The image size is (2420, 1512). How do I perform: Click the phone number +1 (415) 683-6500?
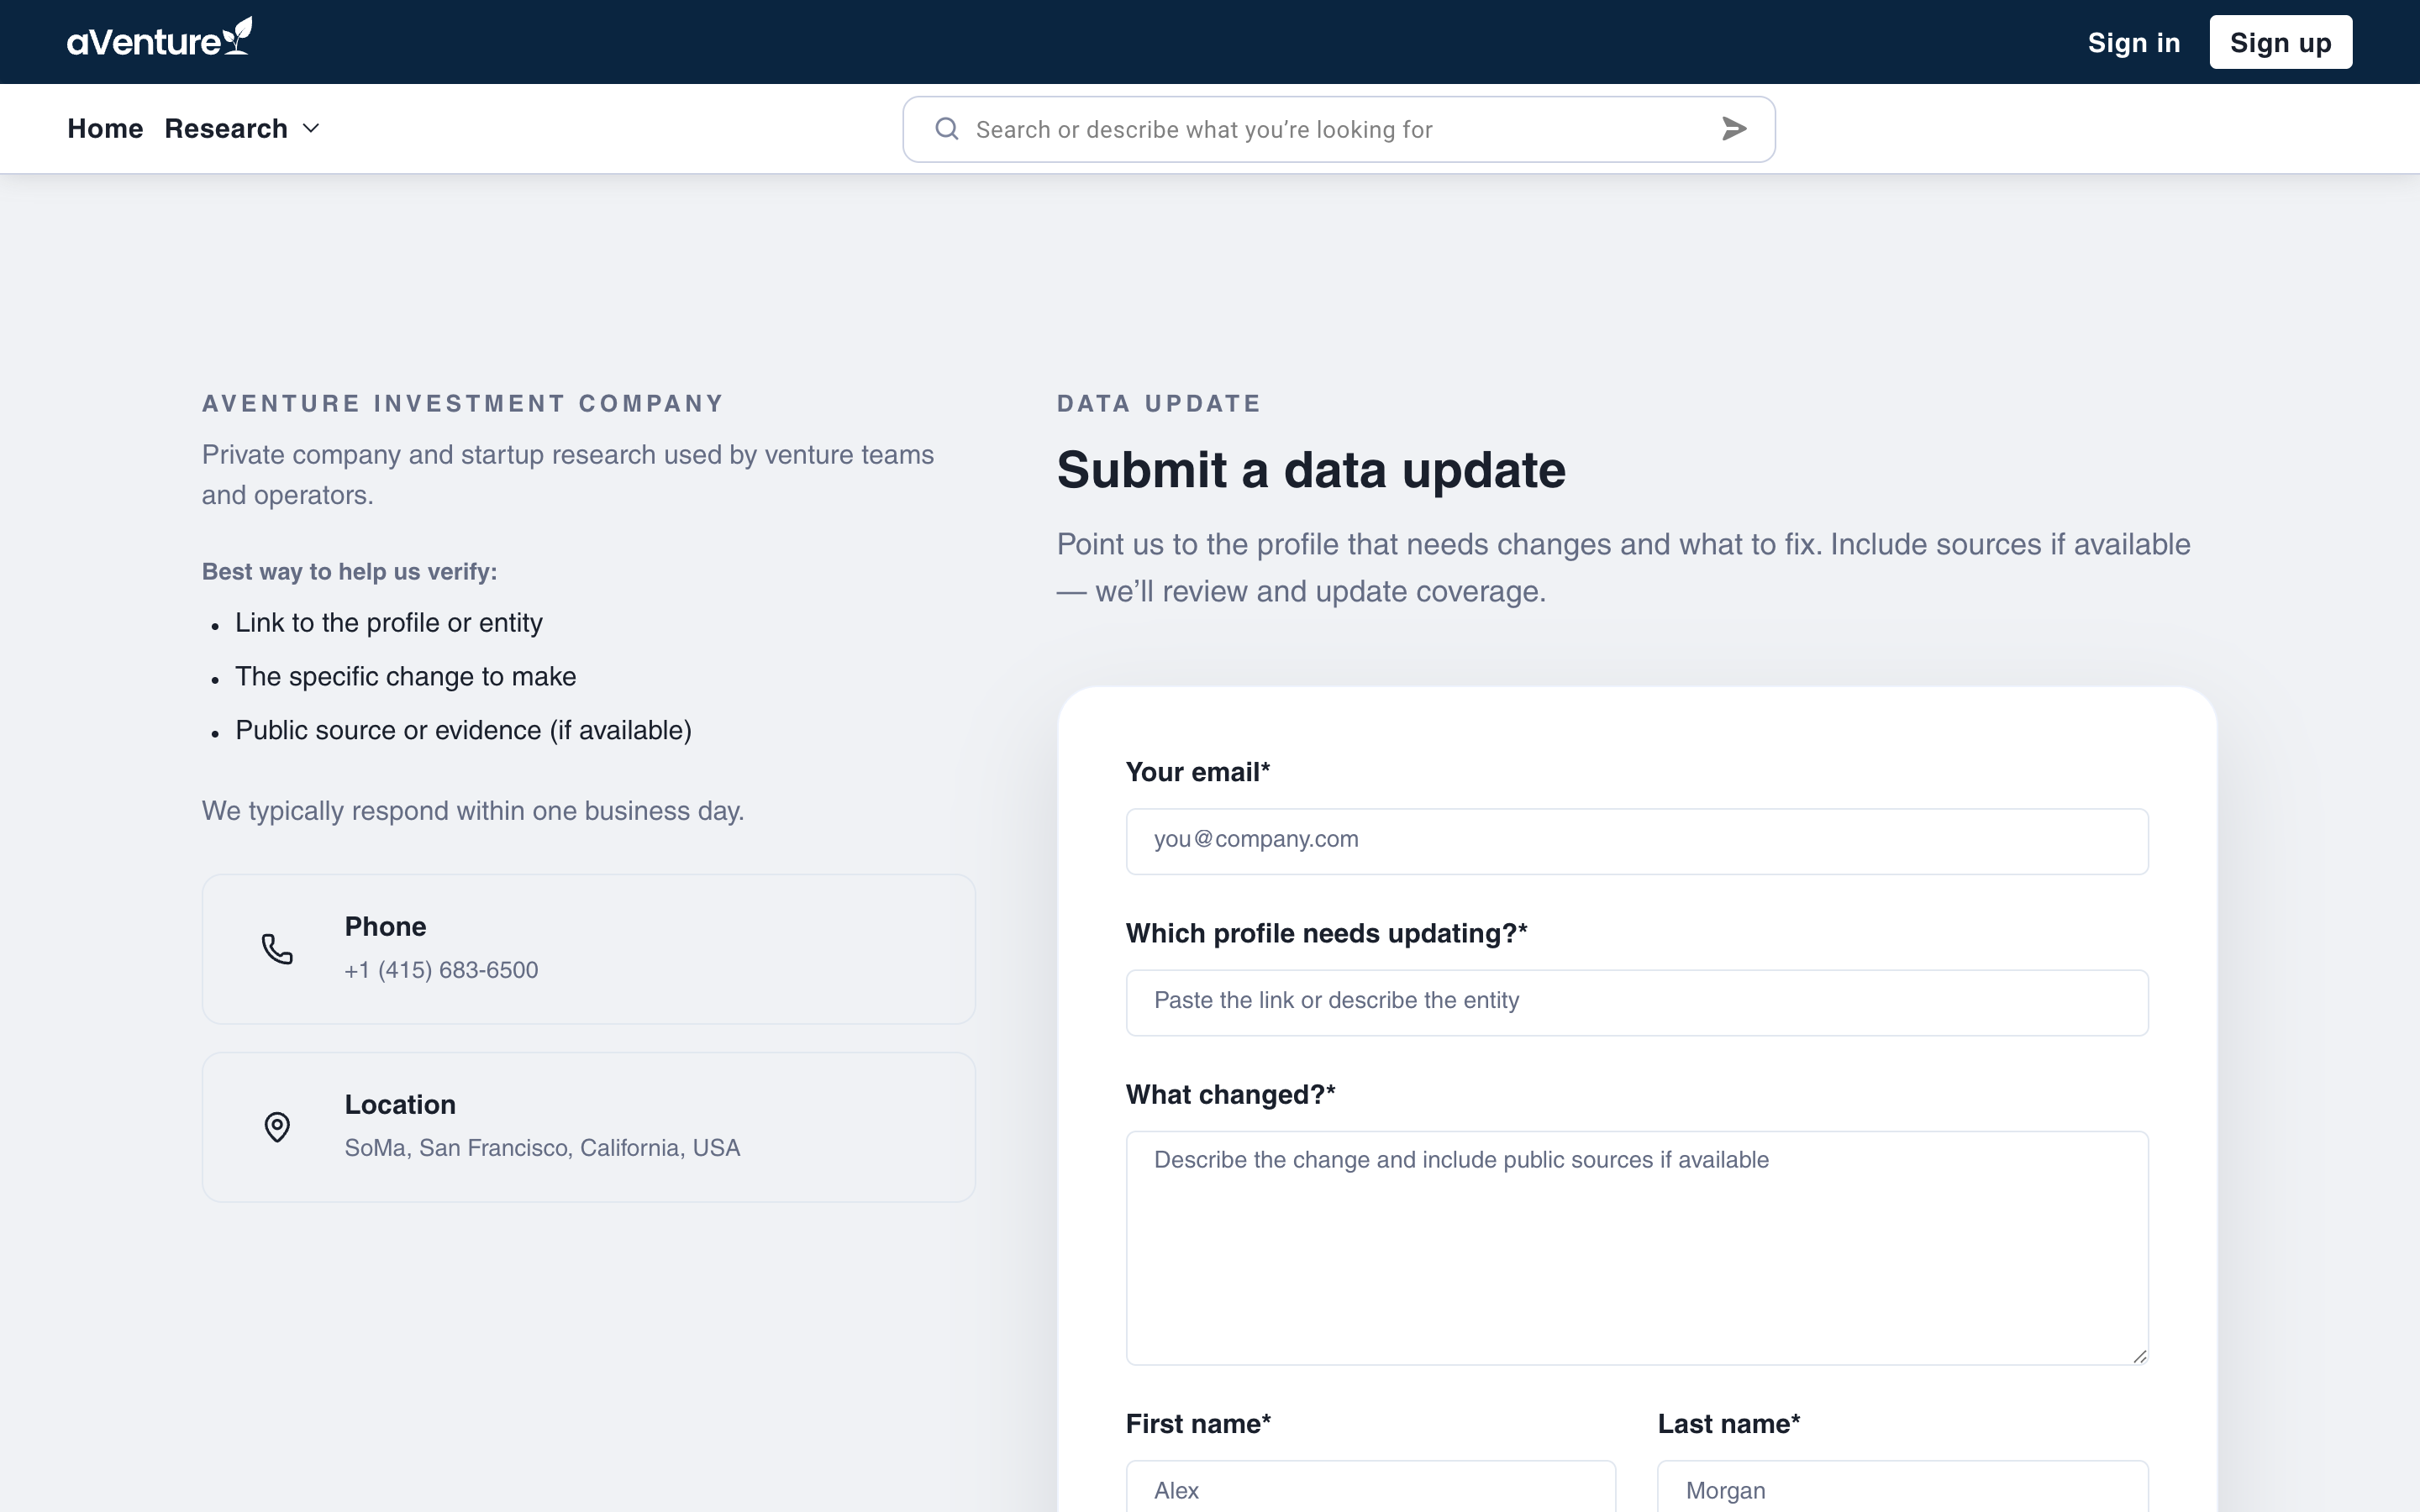click(x=441, y=970)
